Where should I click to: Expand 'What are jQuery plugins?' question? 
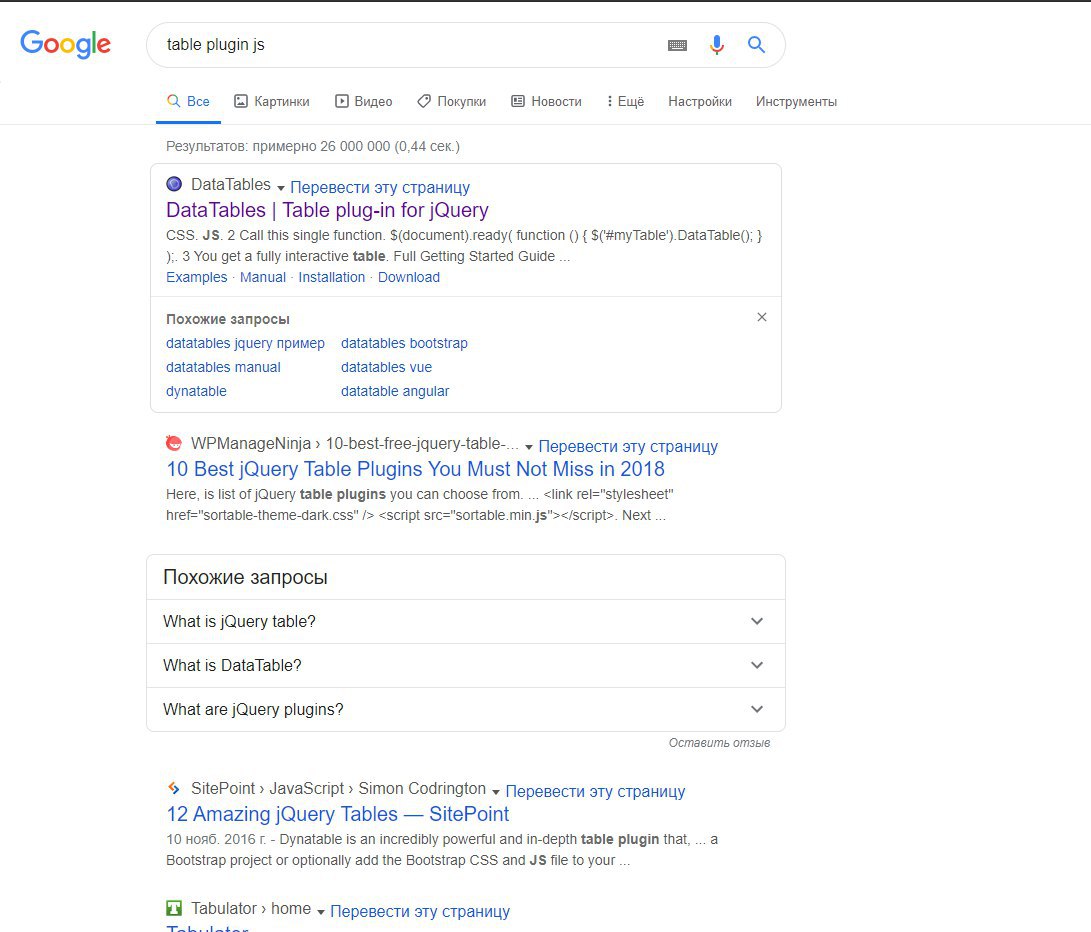466,709
